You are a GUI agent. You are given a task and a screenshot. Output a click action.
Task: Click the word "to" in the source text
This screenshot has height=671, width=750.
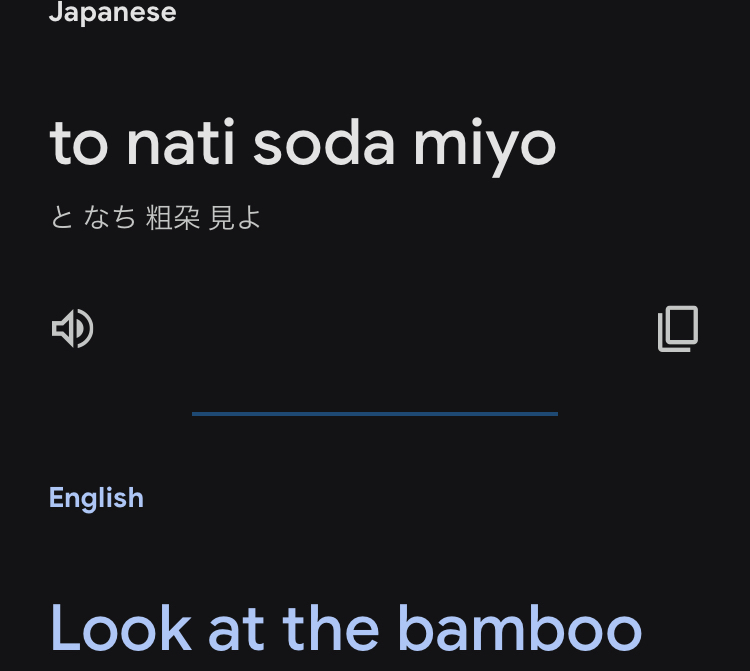79,144
